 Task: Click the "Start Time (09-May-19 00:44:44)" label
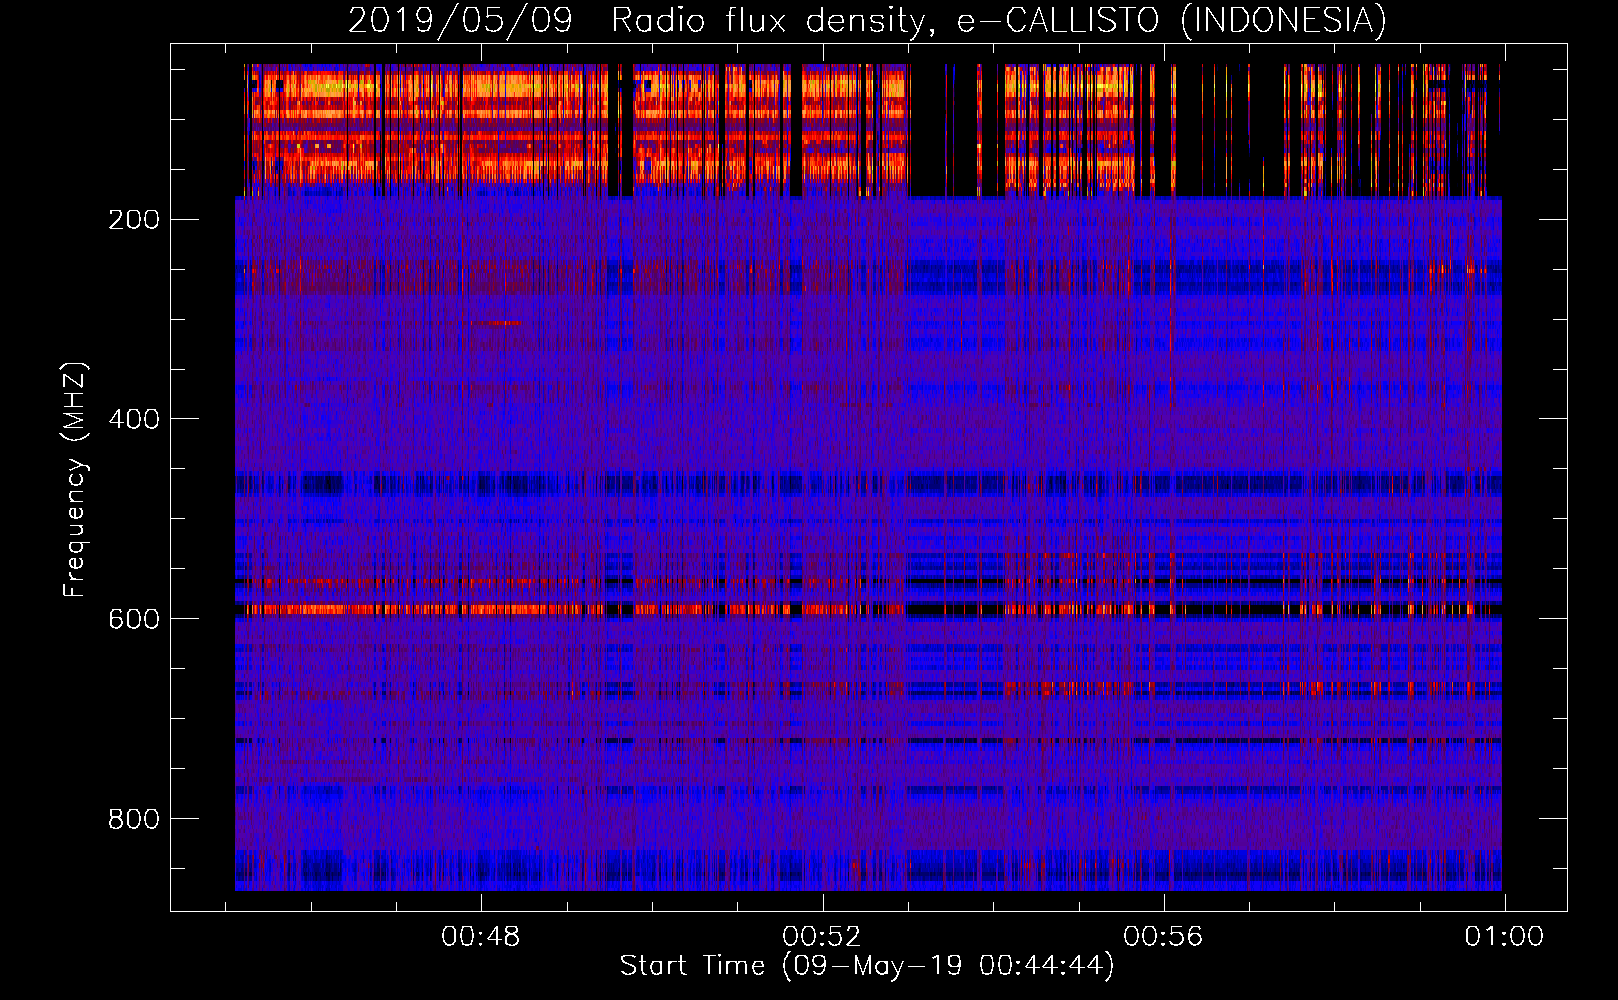(x=867, y=966)
